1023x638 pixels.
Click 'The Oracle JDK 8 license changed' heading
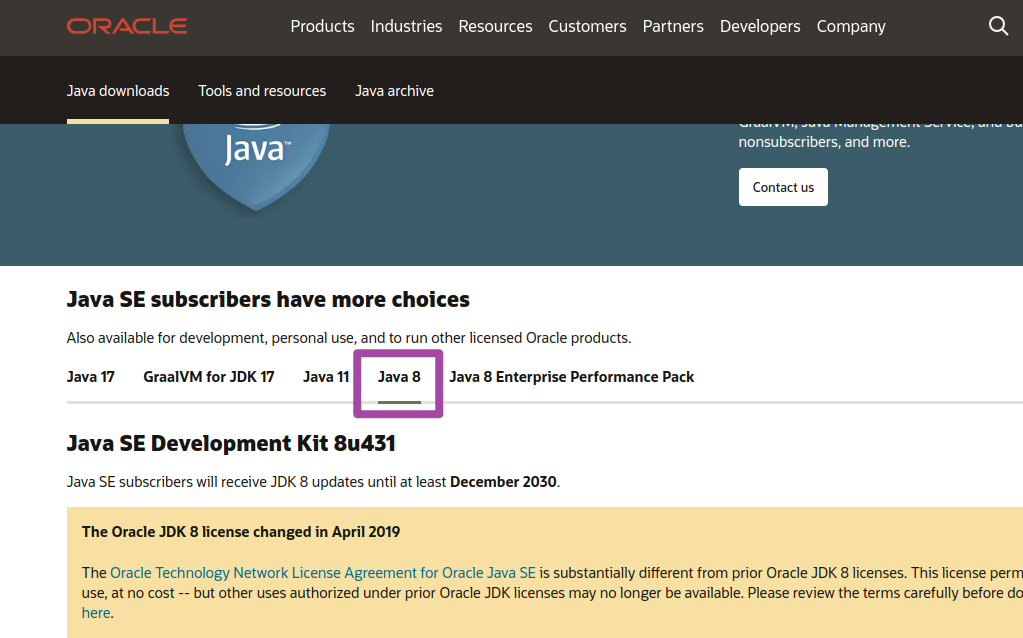pyautogui.click(x=241, y=532)
